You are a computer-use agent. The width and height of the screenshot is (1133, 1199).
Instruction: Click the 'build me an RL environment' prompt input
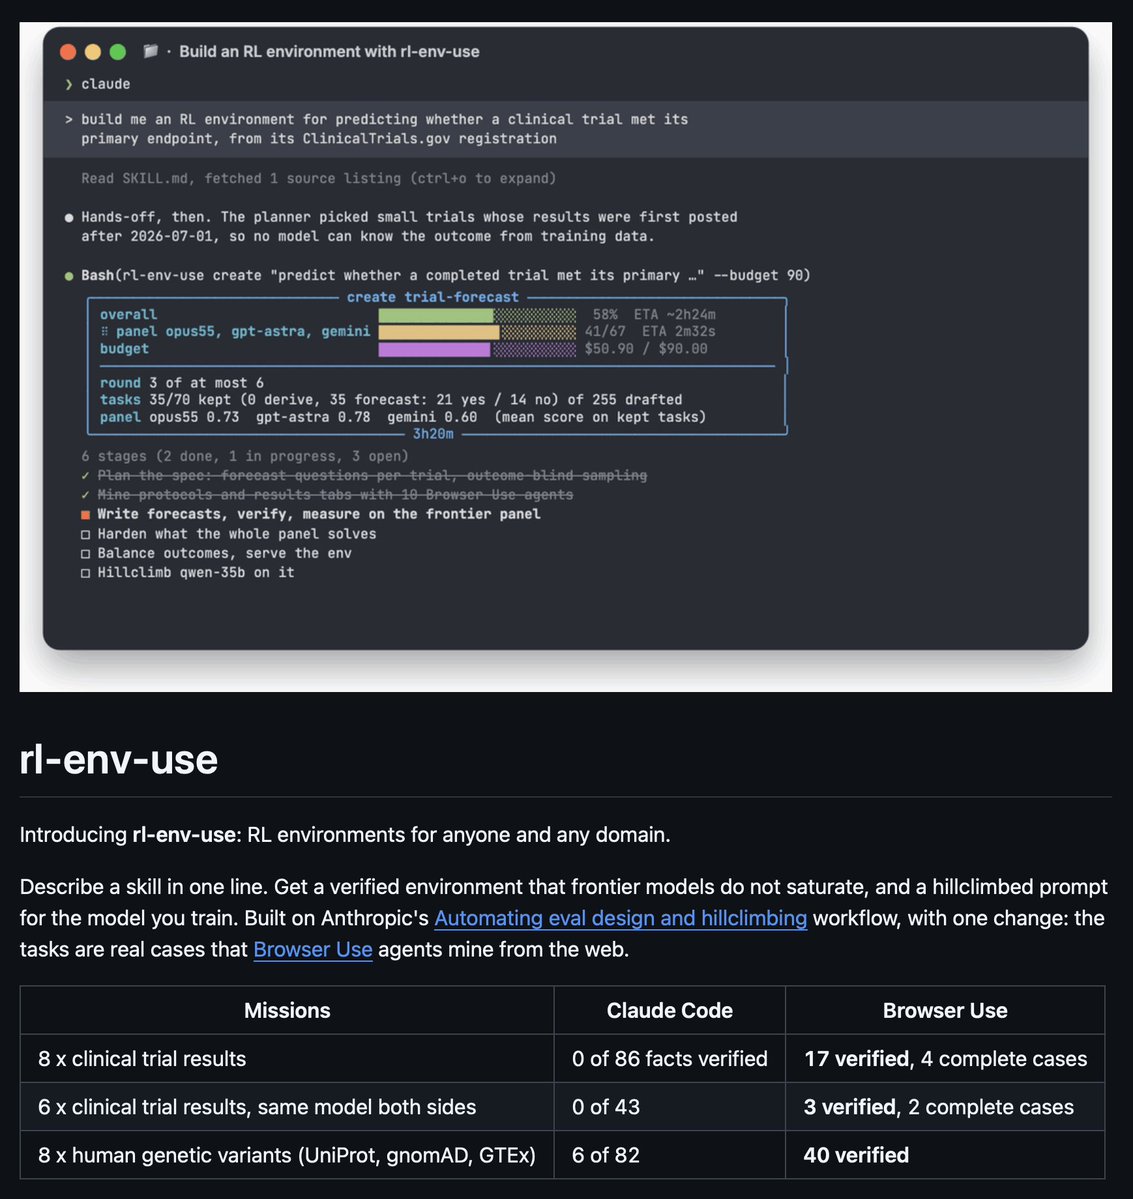[566, 129]
